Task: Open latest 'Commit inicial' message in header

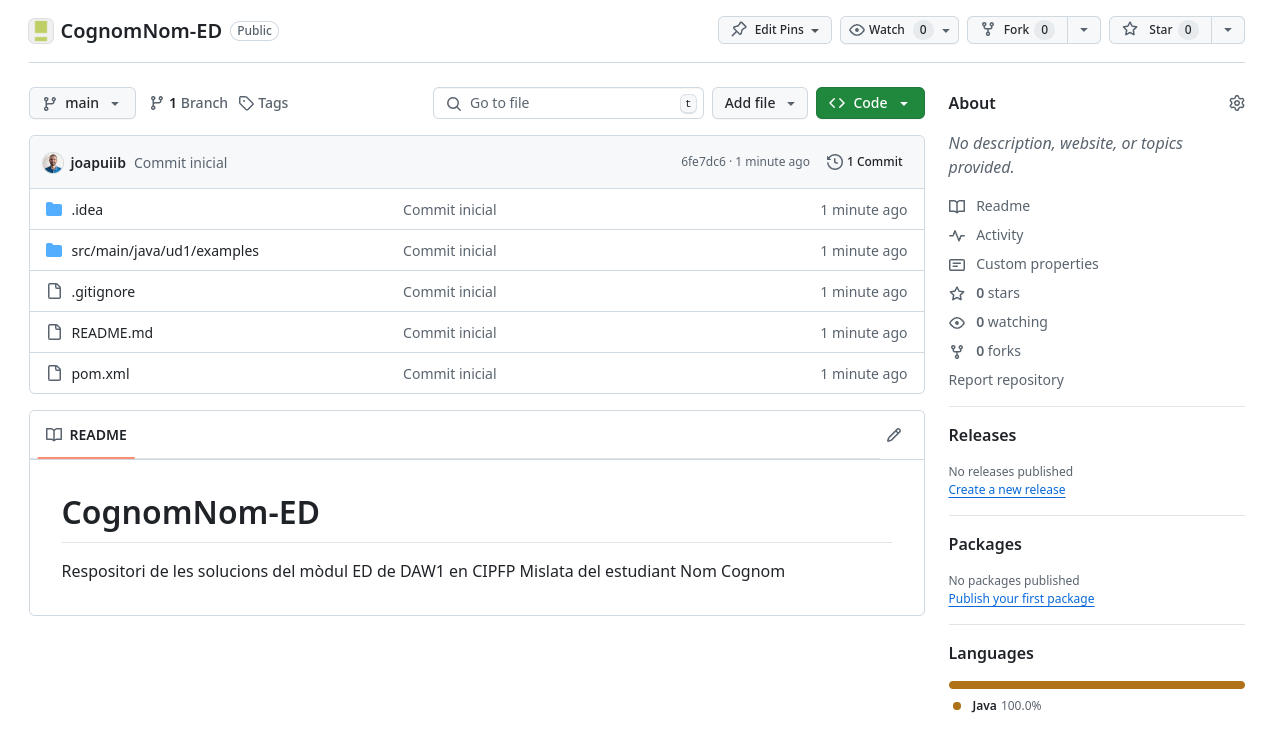Action: [x=181, y=163]
